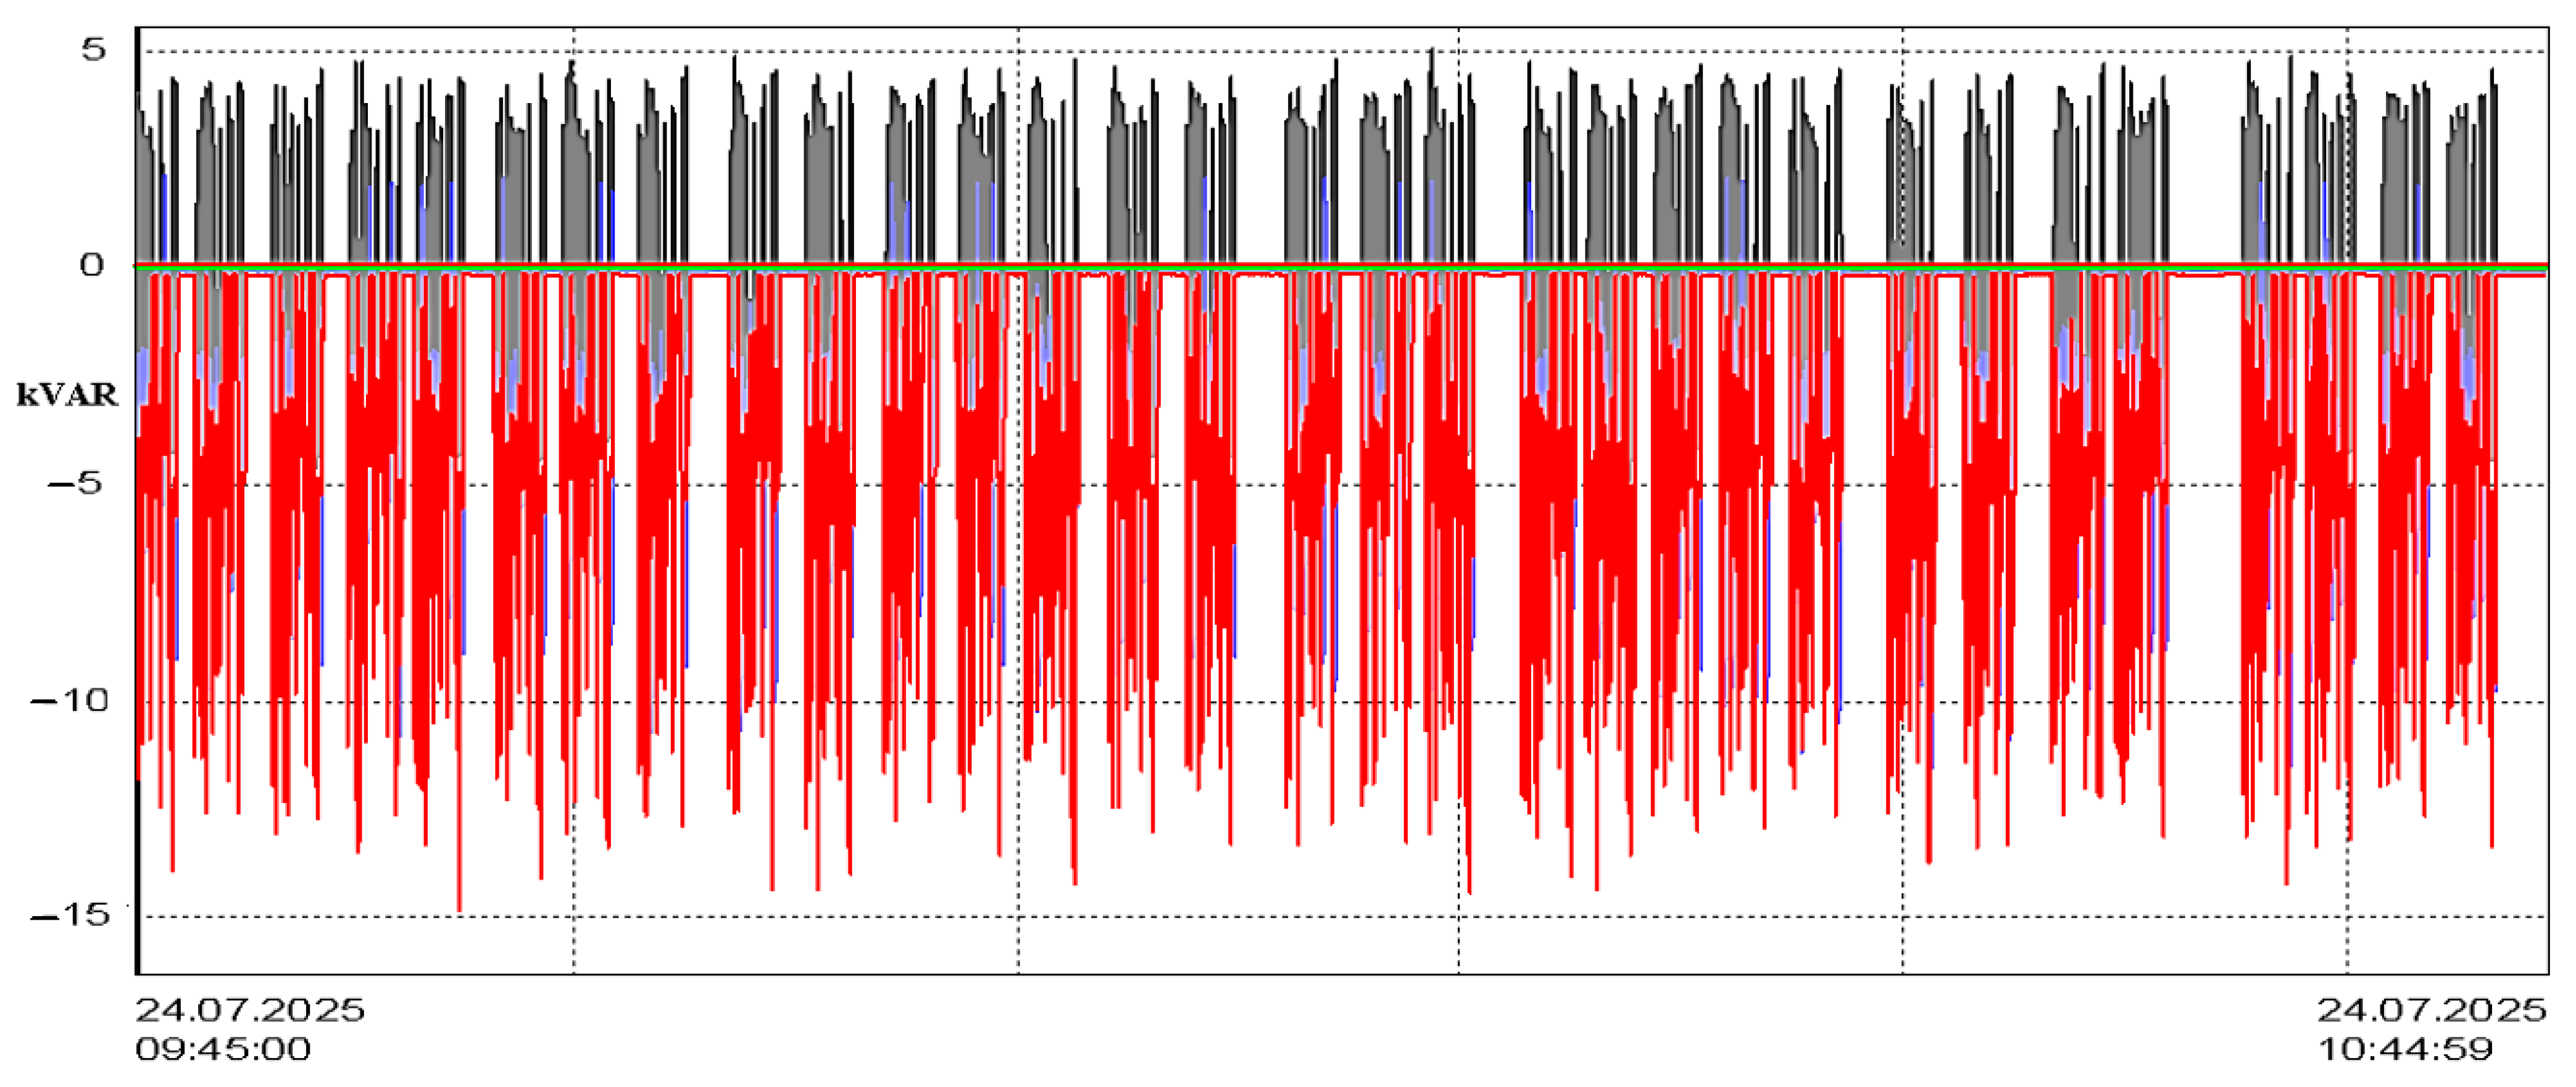Viewport: 2576px width, 1087px height.
Task: Click the rightmost vertical dashed gridline
Action: pyautogui.click(x=2347, y=940)
